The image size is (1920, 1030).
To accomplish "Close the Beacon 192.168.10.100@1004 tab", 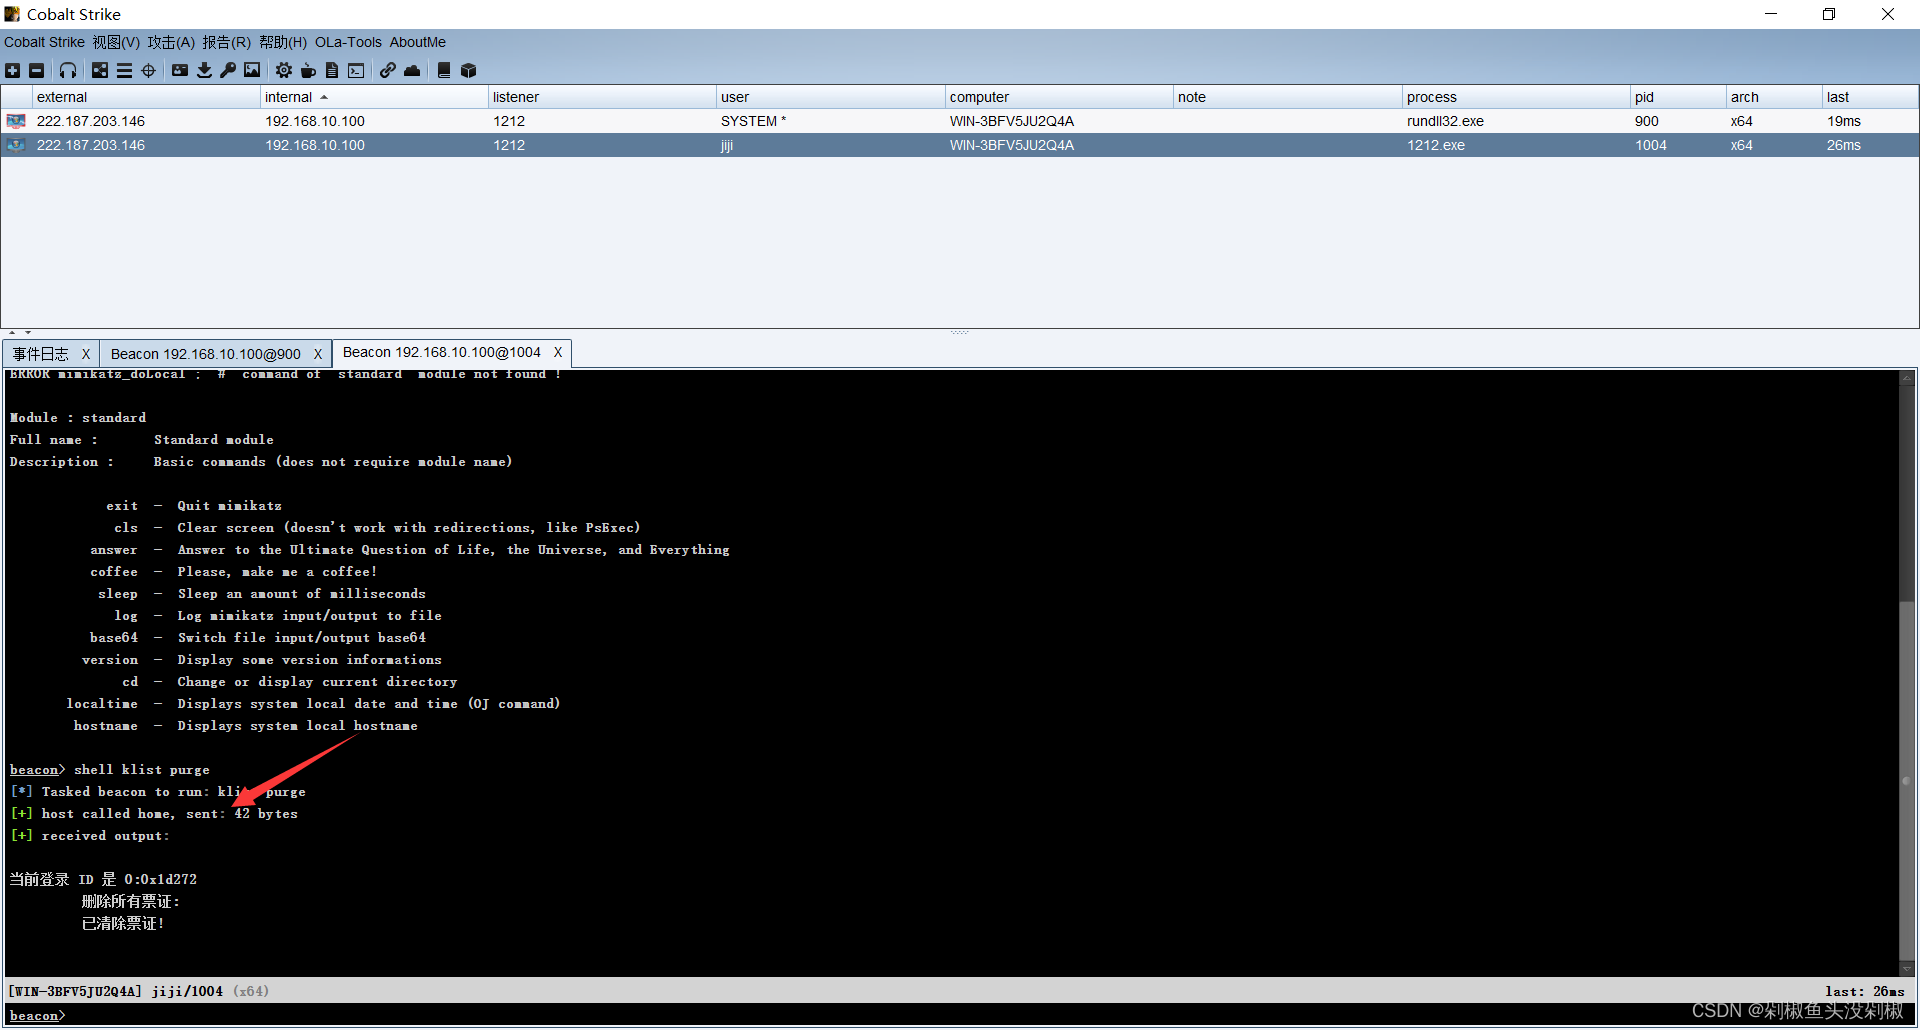I will (x=558, y=352).
